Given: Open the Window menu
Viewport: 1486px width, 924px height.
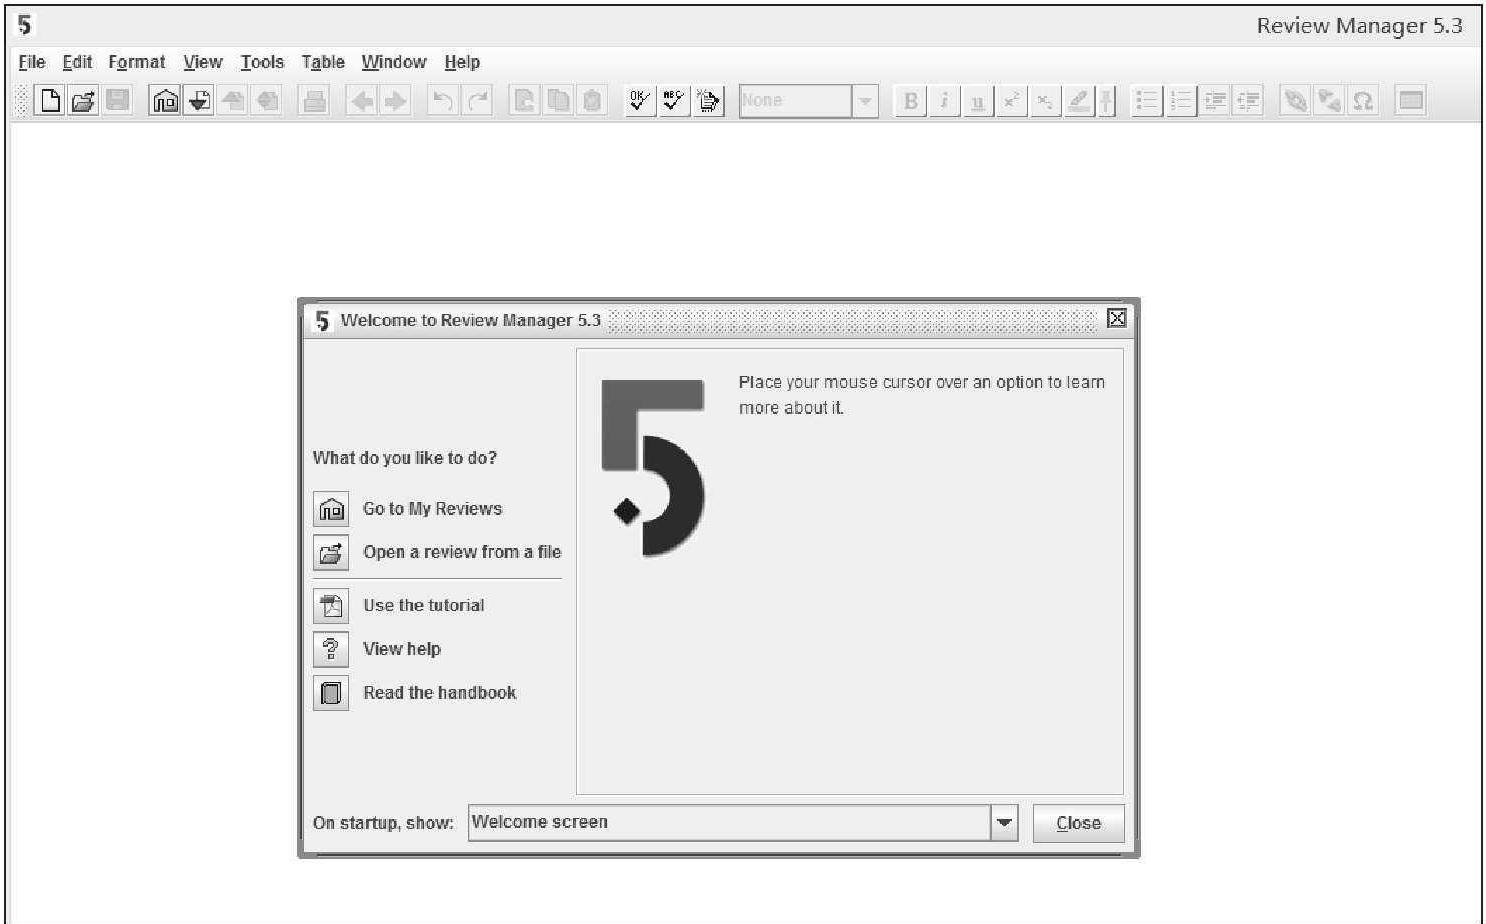Looking at the screenshot, I should (x=394, y=62).
